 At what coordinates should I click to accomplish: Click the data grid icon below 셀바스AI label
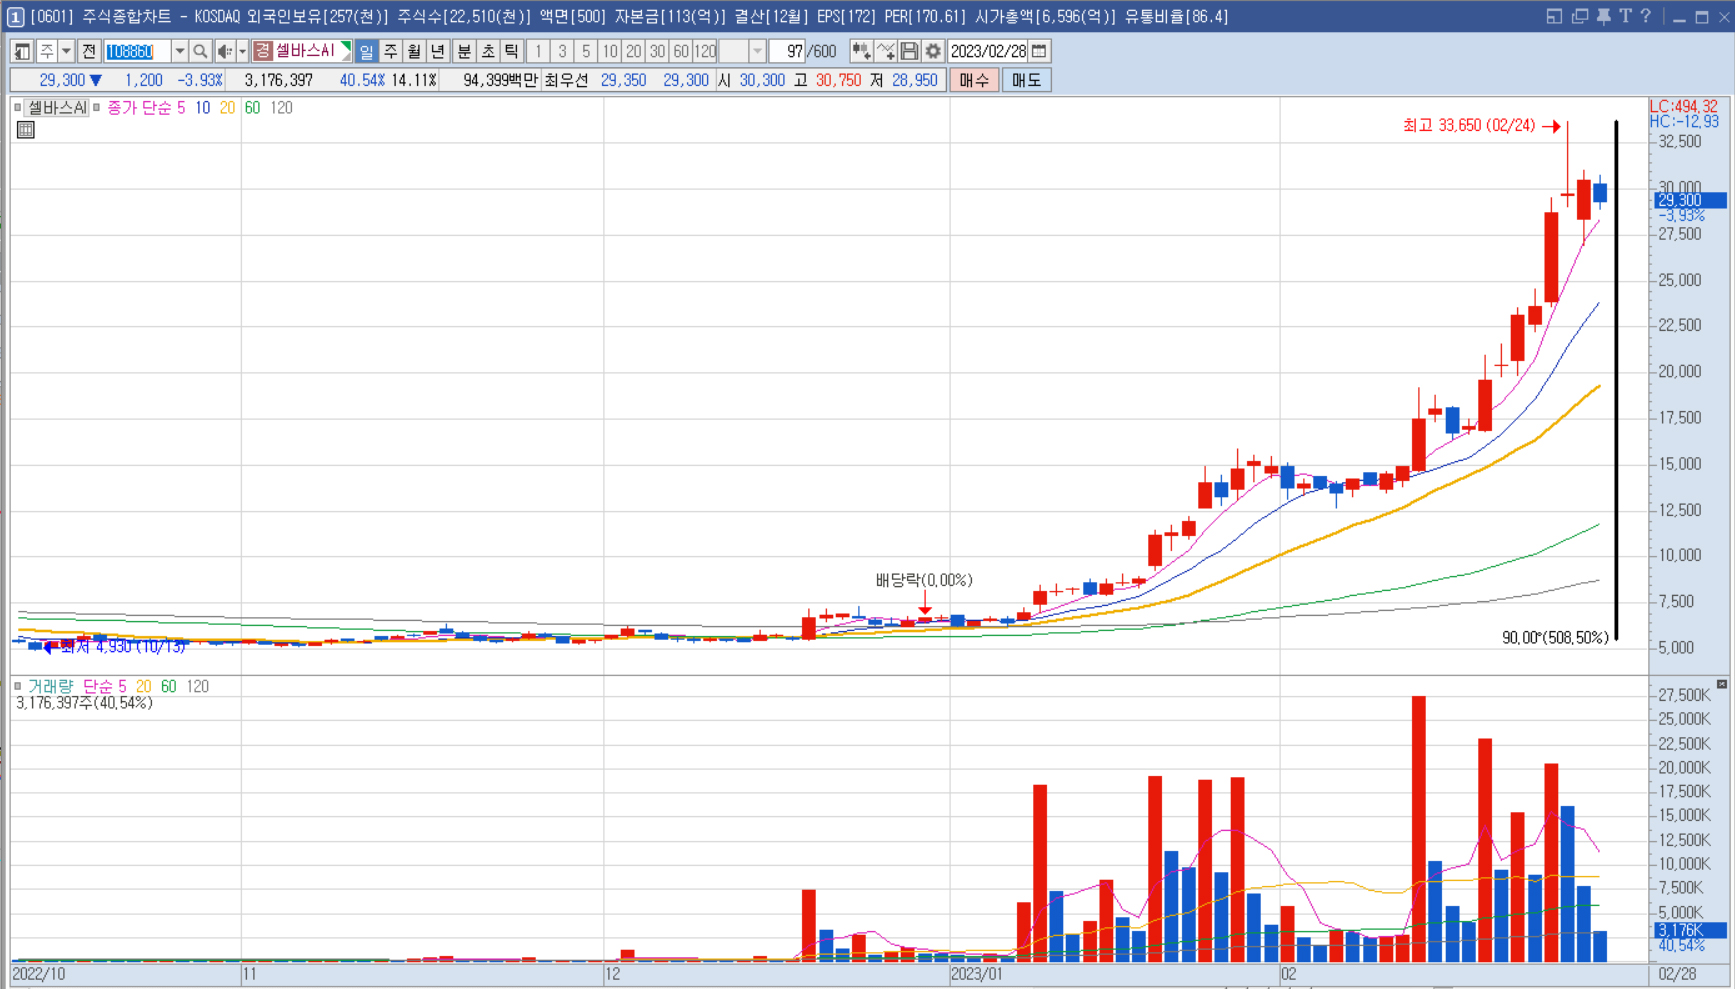(25, 129)
